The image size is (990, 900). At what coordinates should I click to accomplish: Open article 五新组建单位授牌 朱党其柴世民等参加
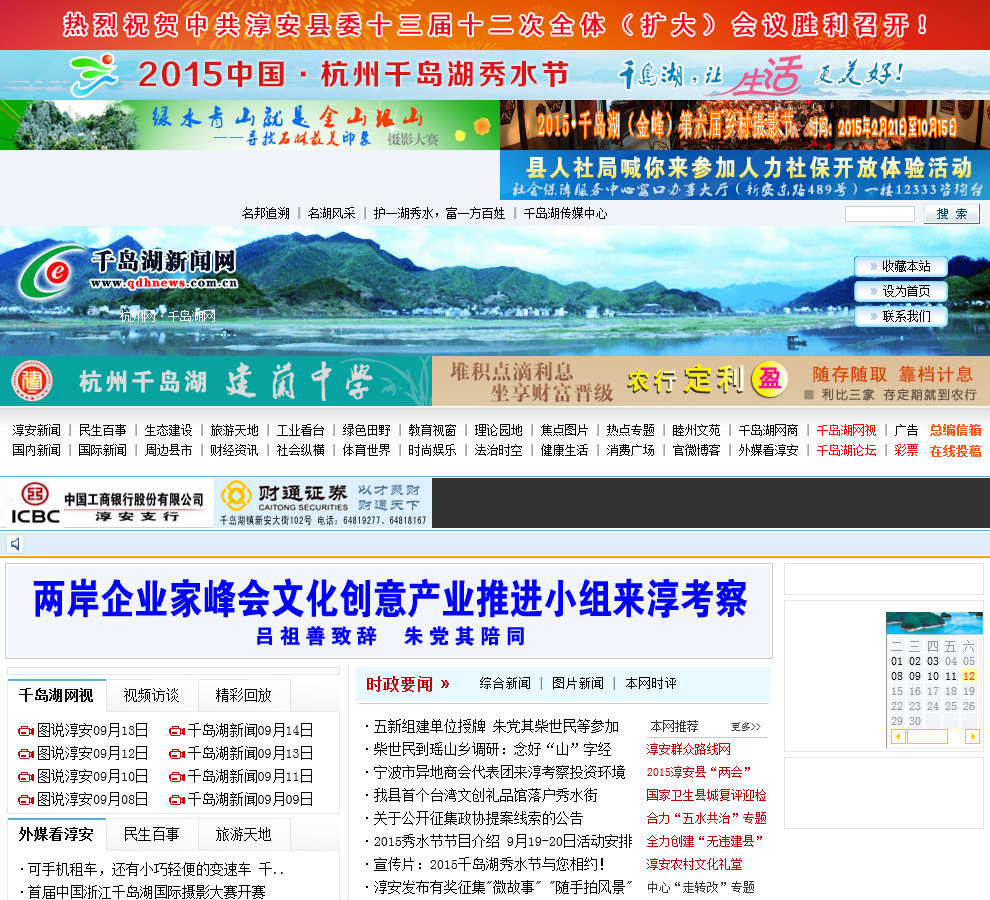[x=496, y=726]
